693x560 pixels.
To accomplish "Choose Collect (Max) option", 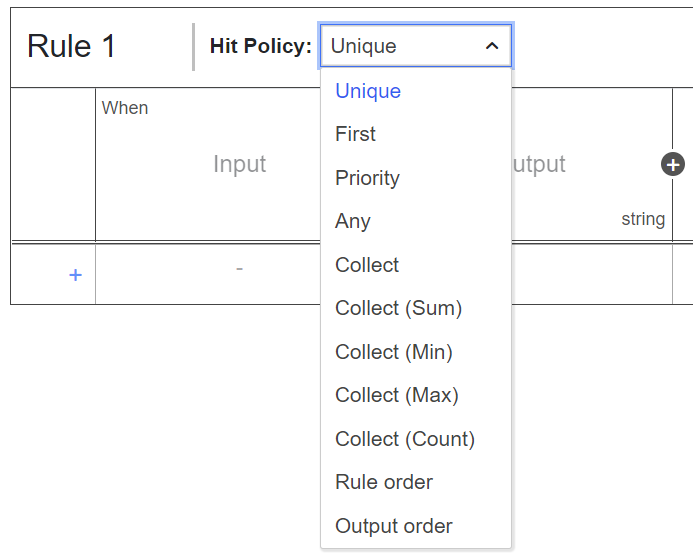I will tap(397, 395).
